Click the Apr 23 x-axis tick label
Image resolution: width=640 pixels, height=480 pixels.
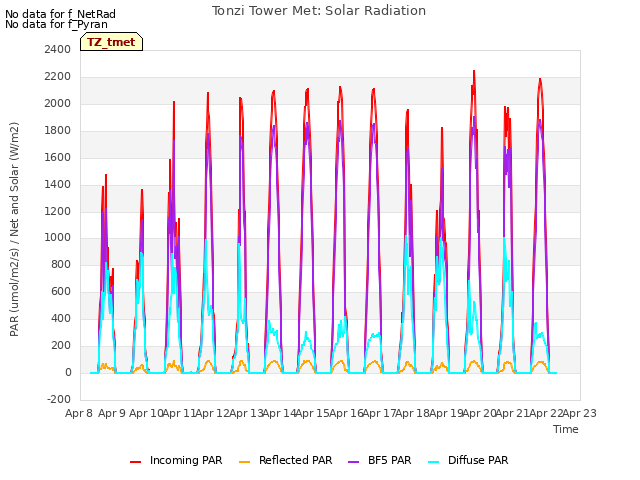coord(579,413)
